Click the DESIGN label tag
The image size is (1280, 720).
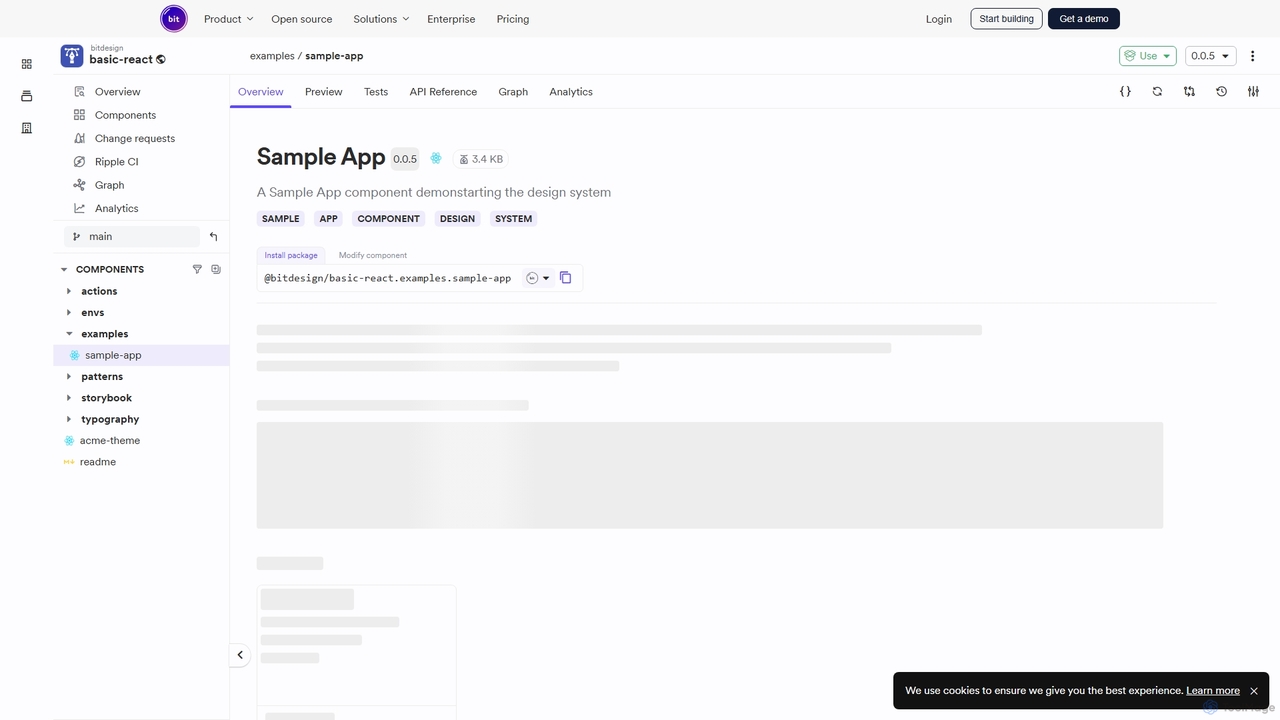tap(457, 219)
